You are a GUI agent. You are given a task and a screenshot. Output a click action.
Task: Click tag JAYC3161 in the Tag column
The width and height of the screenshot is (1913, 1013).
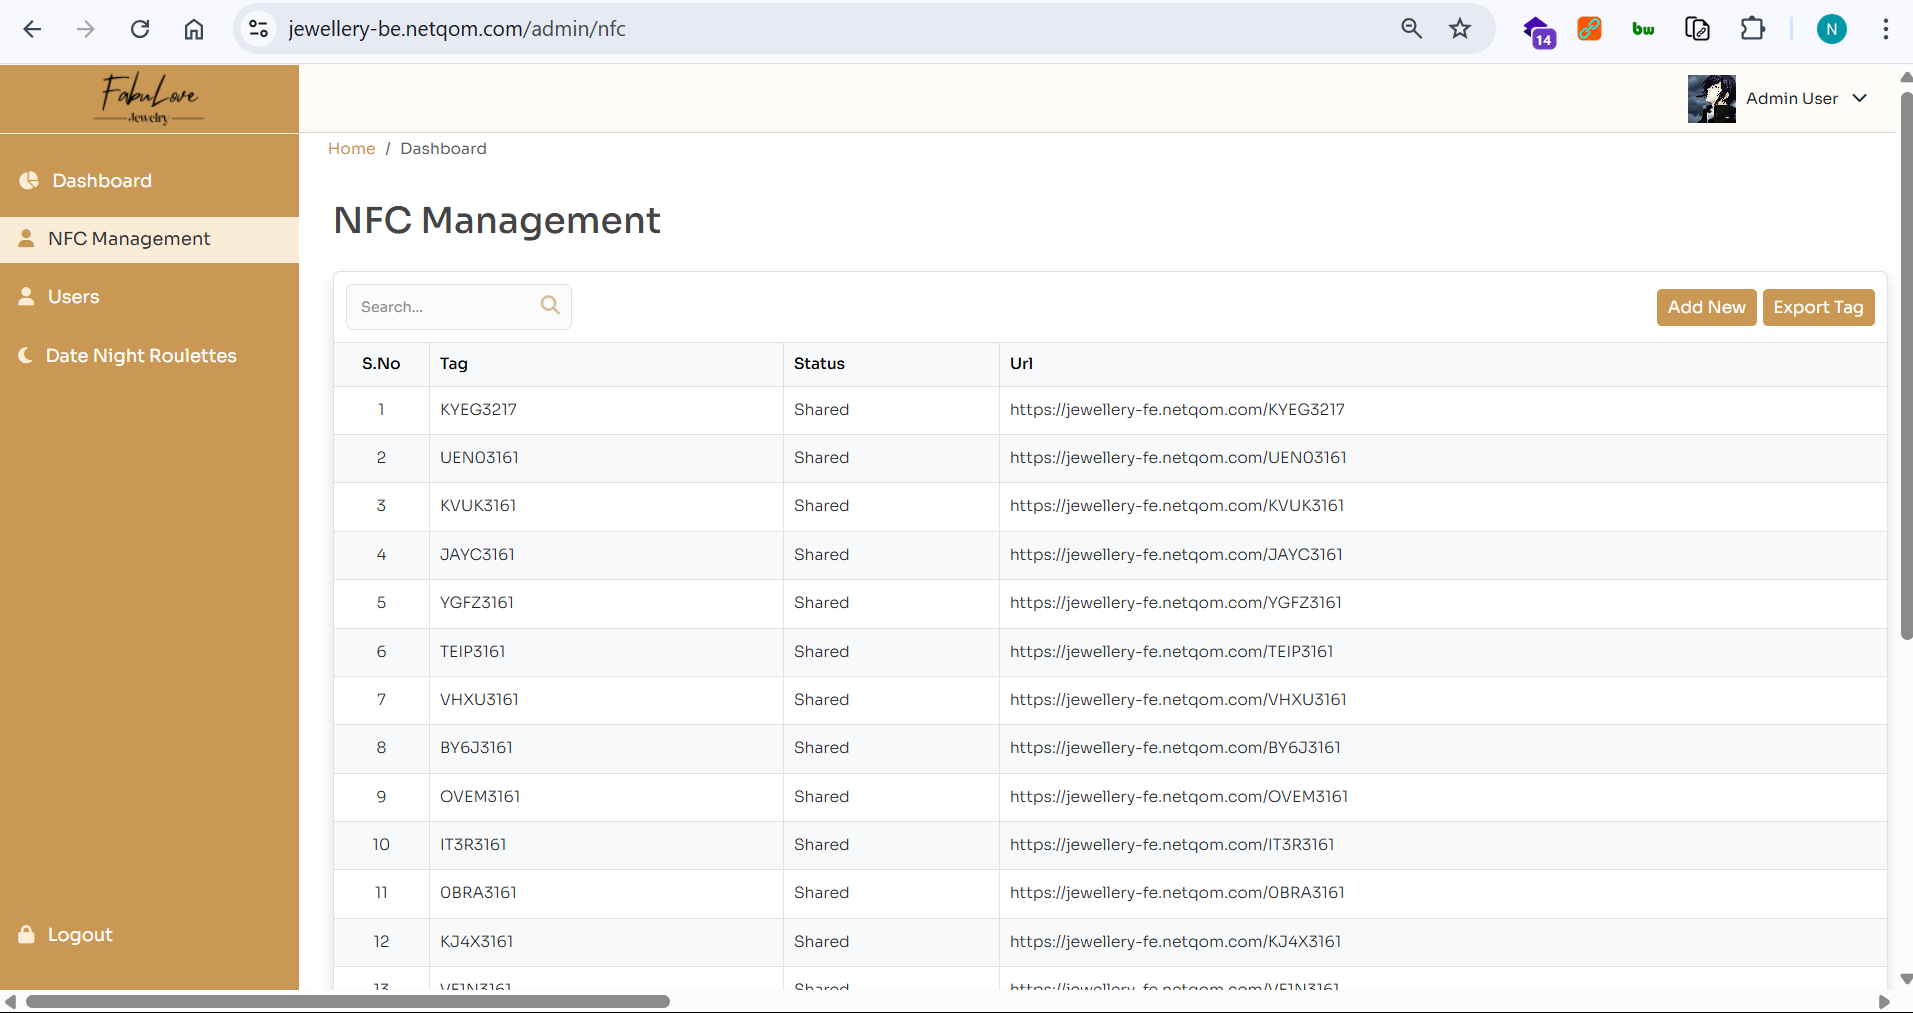[477, 554]
